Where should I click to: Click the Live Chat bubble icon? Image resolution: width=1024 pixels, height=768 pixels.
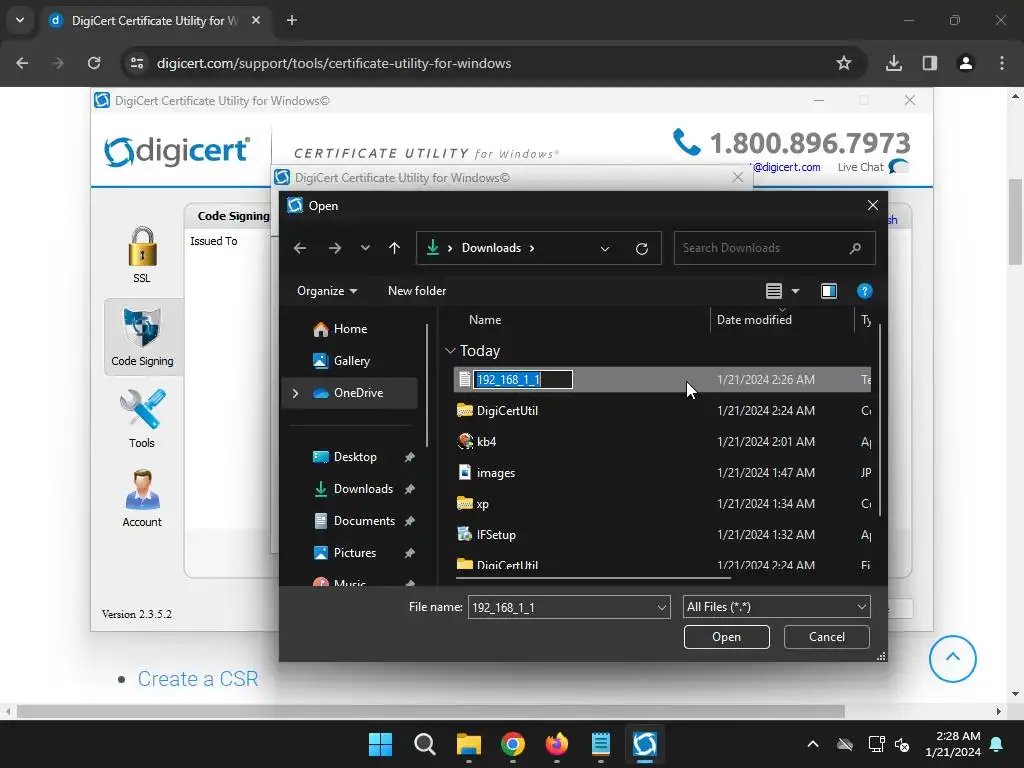click(x=899, y=167)
